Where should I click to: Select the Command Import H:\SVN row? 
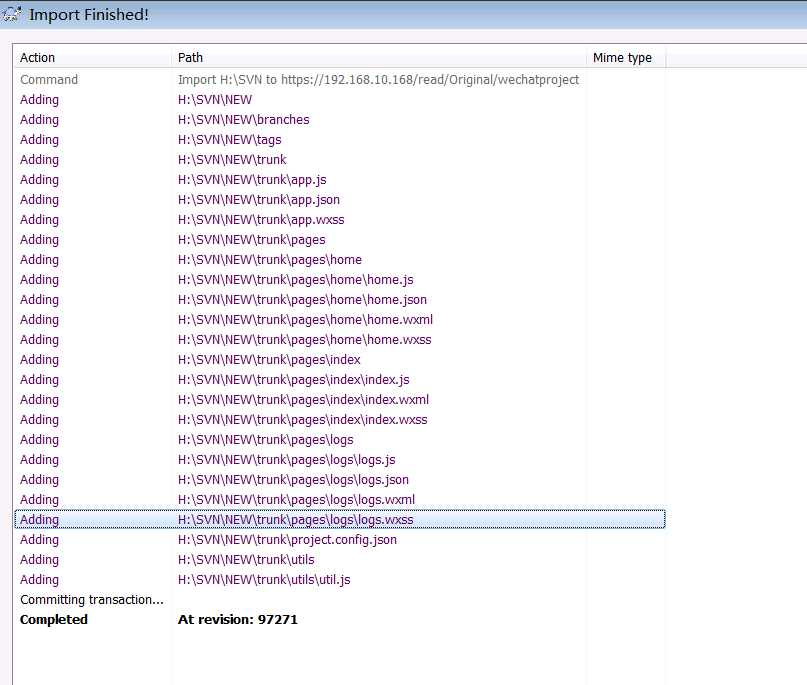click(340, 80)
